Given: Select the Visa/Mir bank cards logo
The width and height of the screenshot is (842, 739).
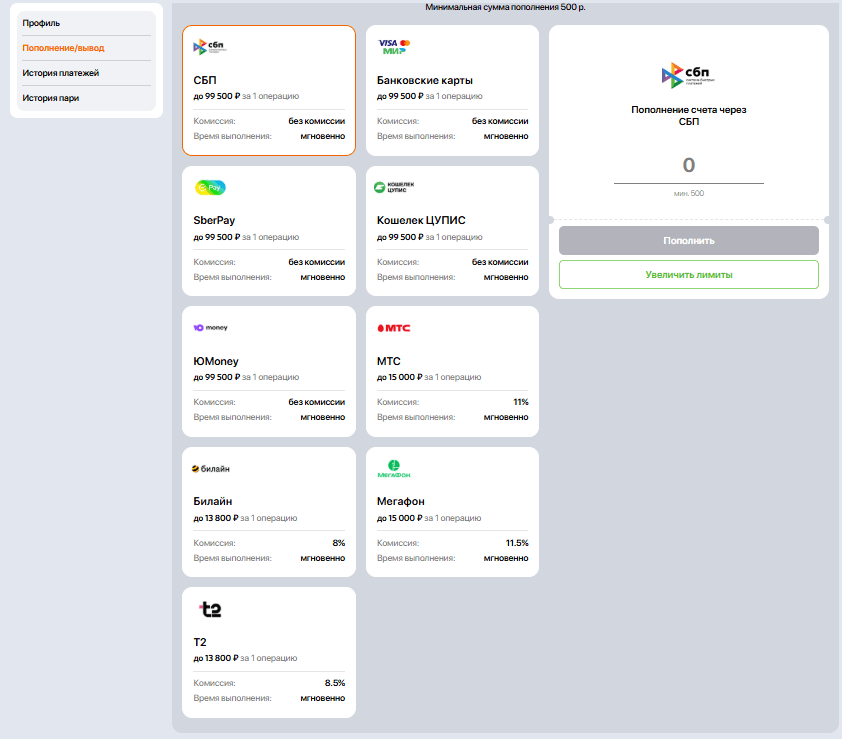Looking at the screenshot, I should pyautogui.click(x=394, y=46).
